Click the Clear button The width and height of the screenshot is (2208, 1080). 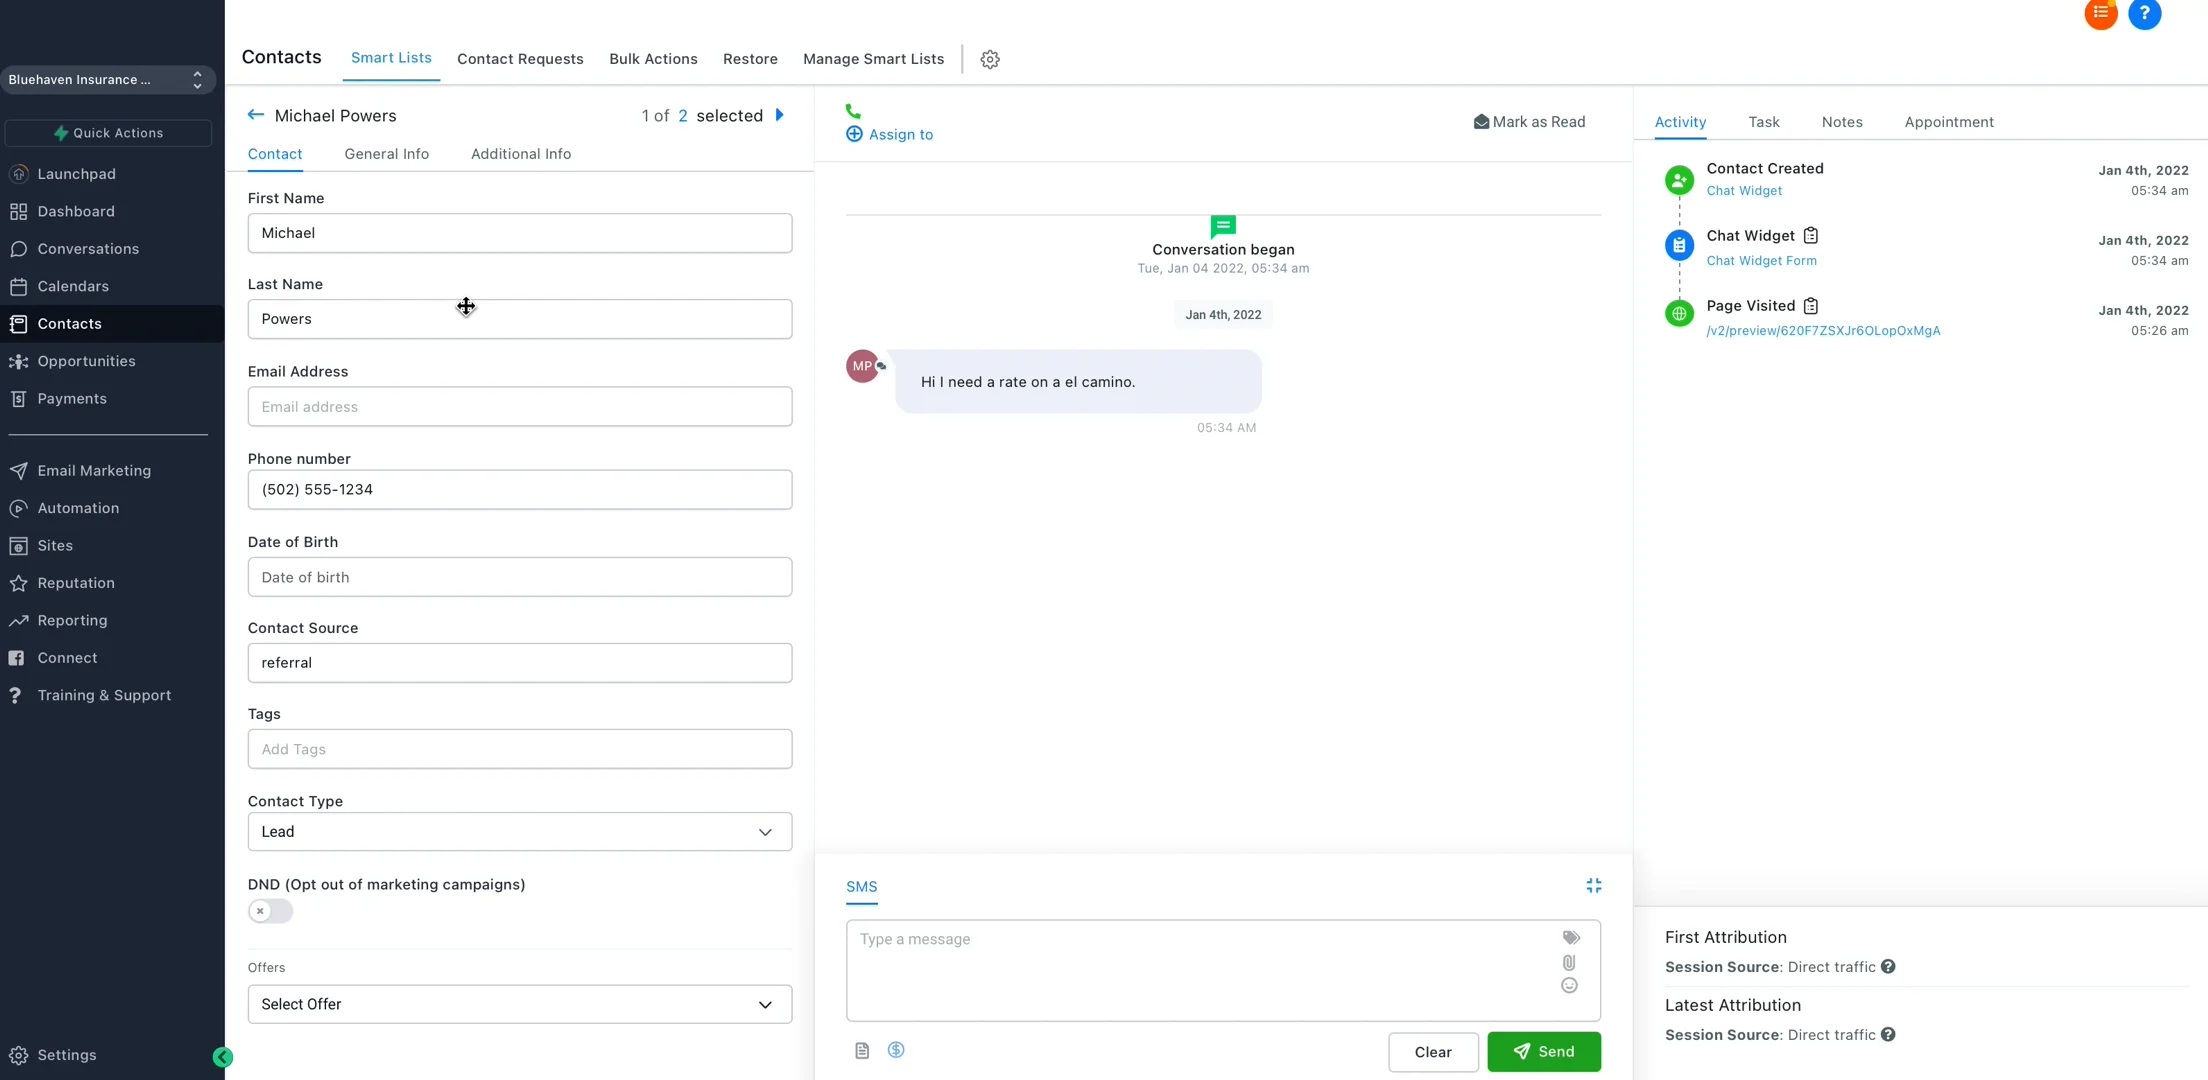click(x=1433, y=1052)
